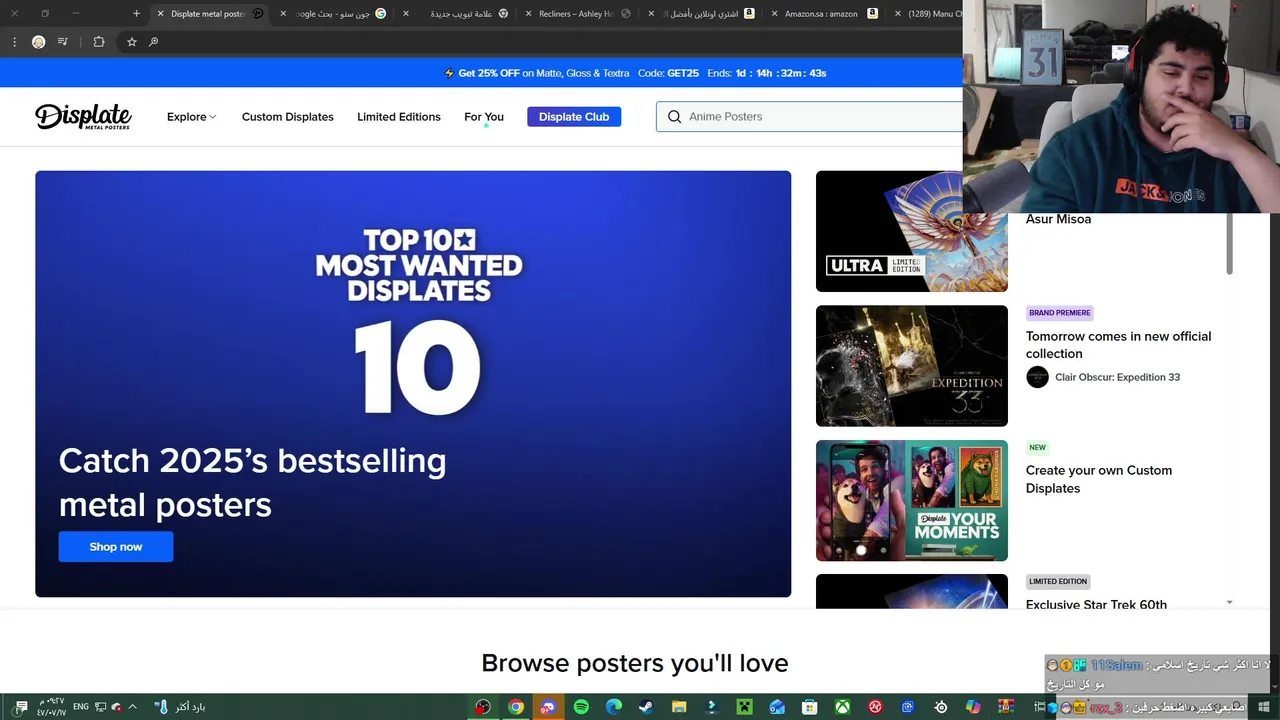The height and width of the screenshot is (720, 1280).
Task: Open Steam from the taskbar
Action: pyautogui.click(x=646, y=707)
